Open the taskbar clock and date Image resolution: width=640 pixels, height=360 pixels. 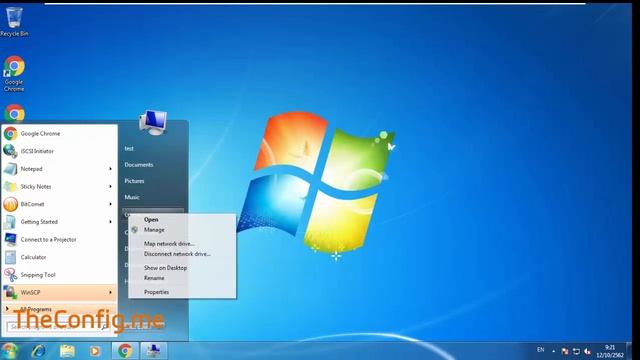610,351
